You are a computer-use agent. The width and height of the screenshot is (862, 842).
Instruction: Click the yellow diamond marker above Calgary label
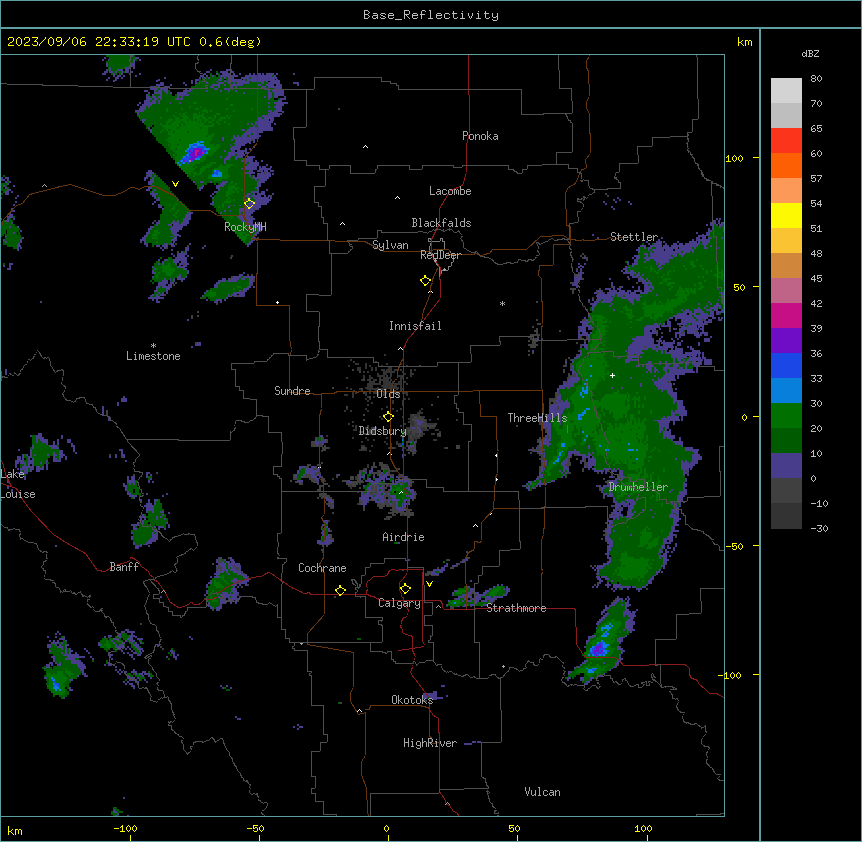(405, 589)
